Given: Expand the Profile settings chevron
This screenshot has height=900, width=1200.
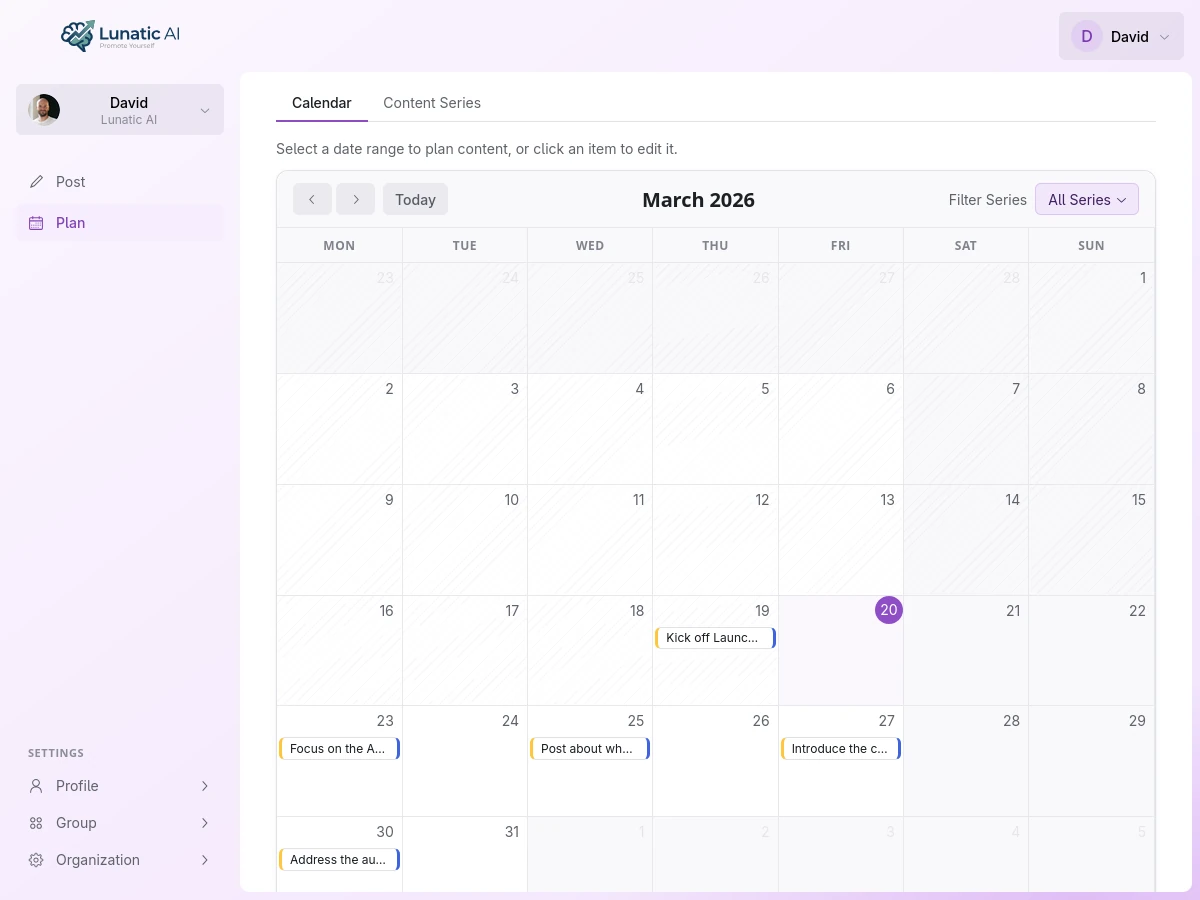Looking at the screenshot, I should pos(205,786).
